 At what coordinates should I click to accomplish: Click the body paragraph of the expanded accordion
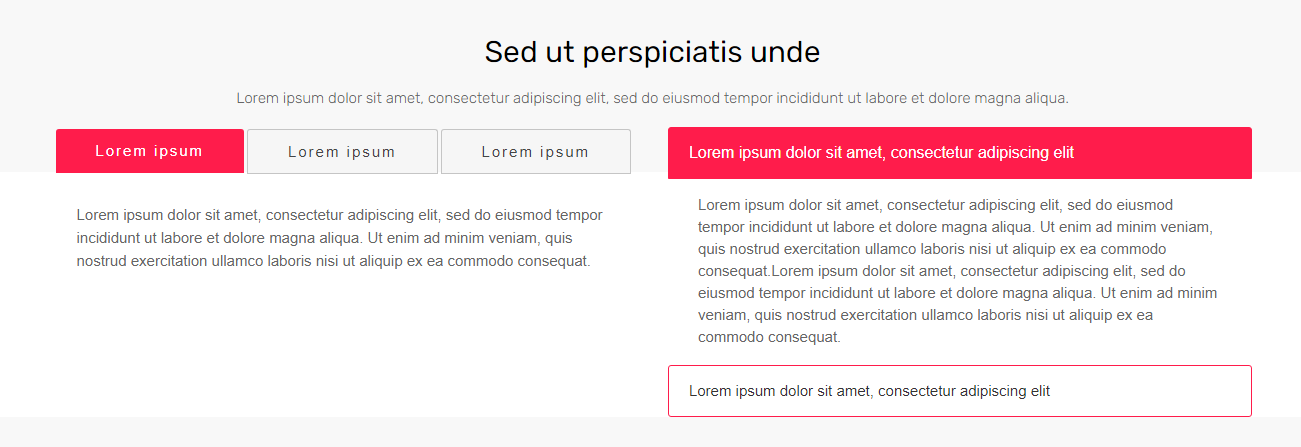tap(958, 271)
